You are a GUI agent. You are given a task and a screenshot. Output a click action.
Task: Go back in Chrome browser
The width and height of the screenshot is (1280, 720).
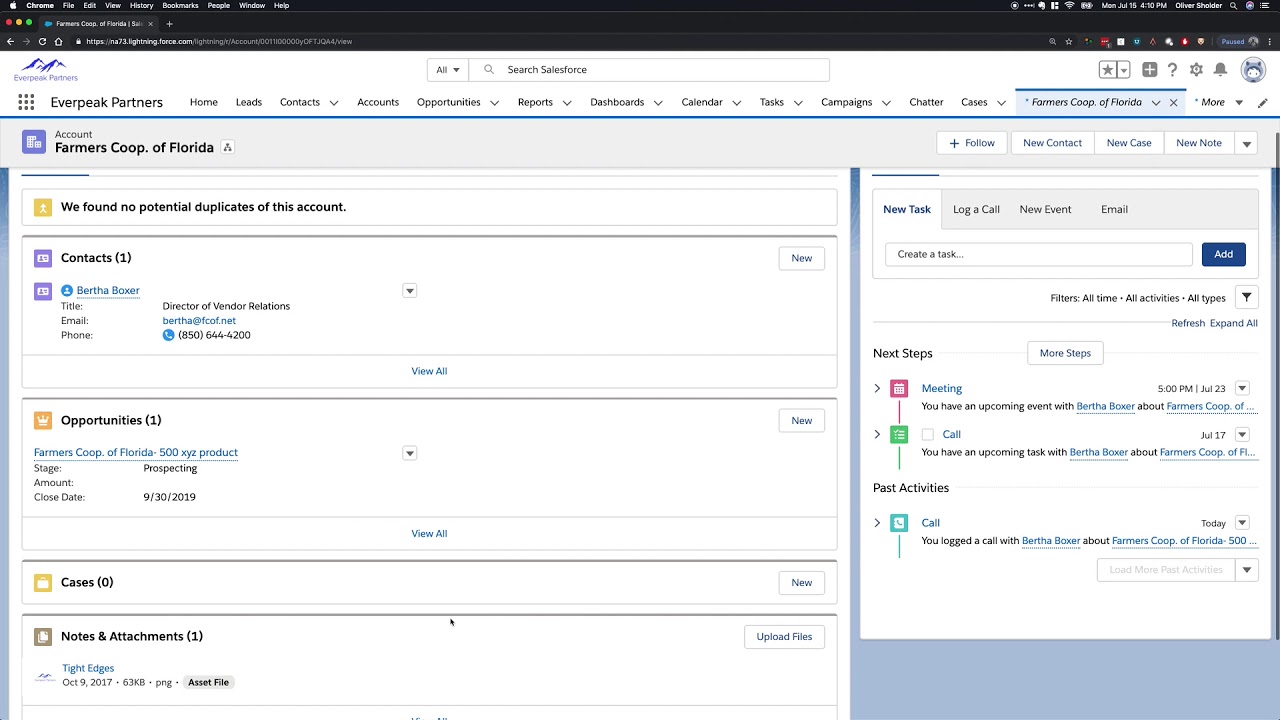coord(10,41)
